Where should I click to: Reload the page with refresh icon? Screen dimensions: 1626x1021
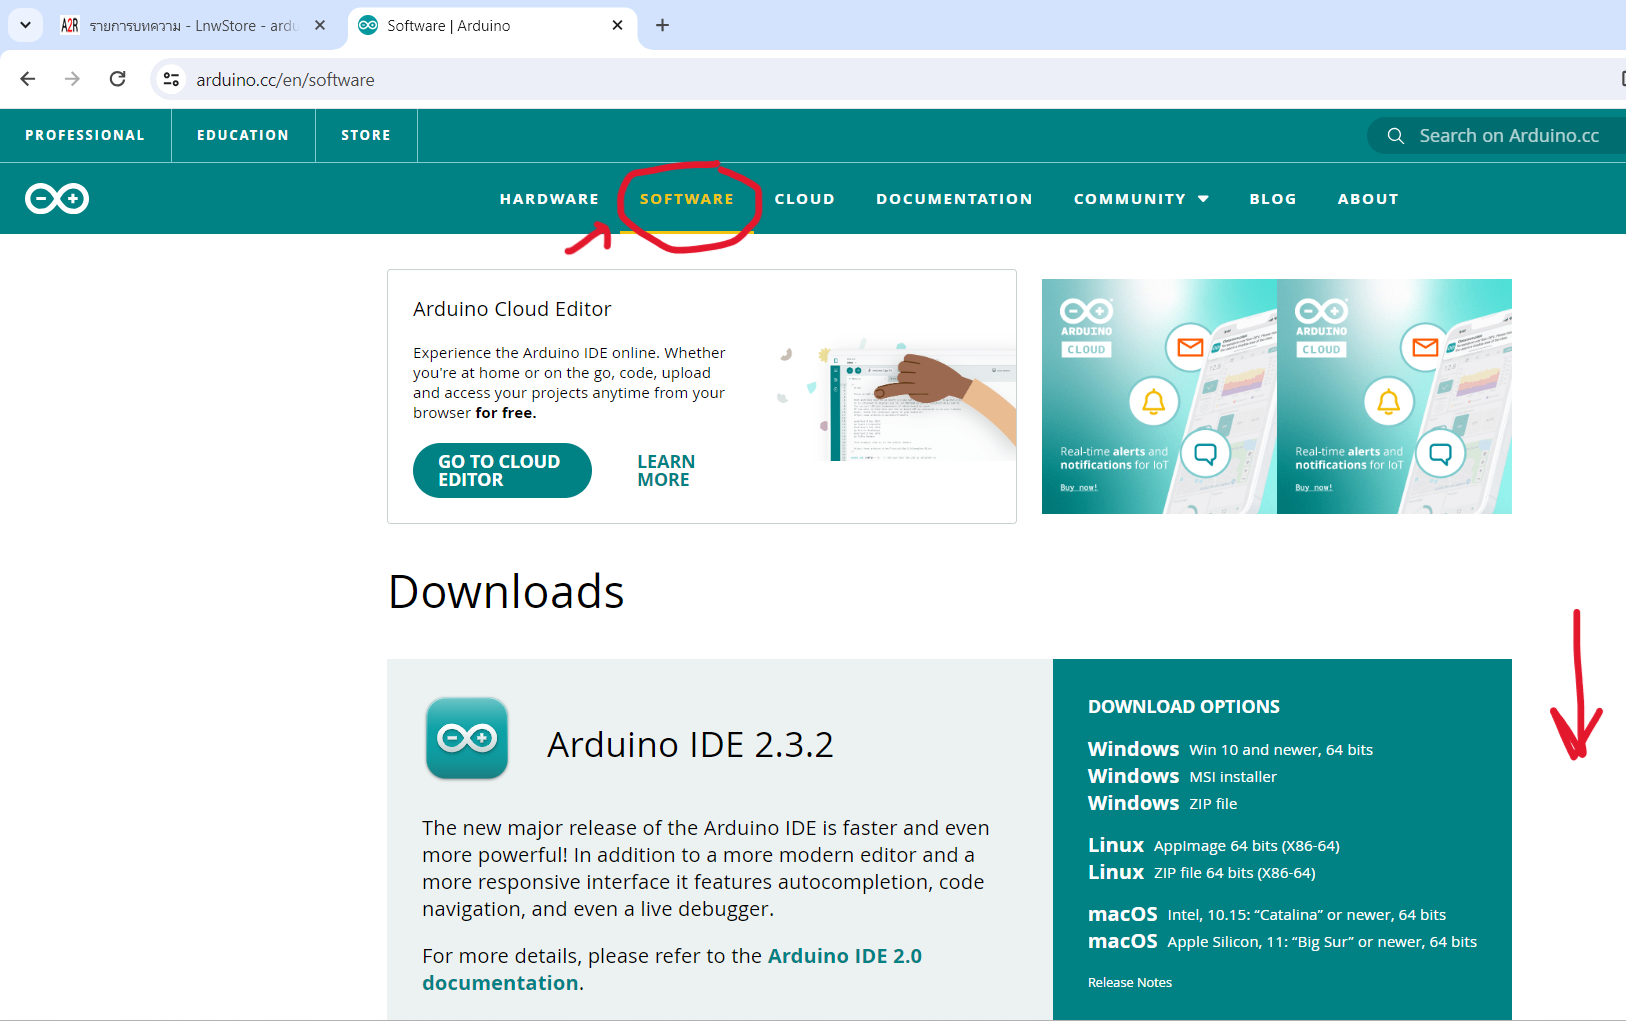(x=118, y=79)
